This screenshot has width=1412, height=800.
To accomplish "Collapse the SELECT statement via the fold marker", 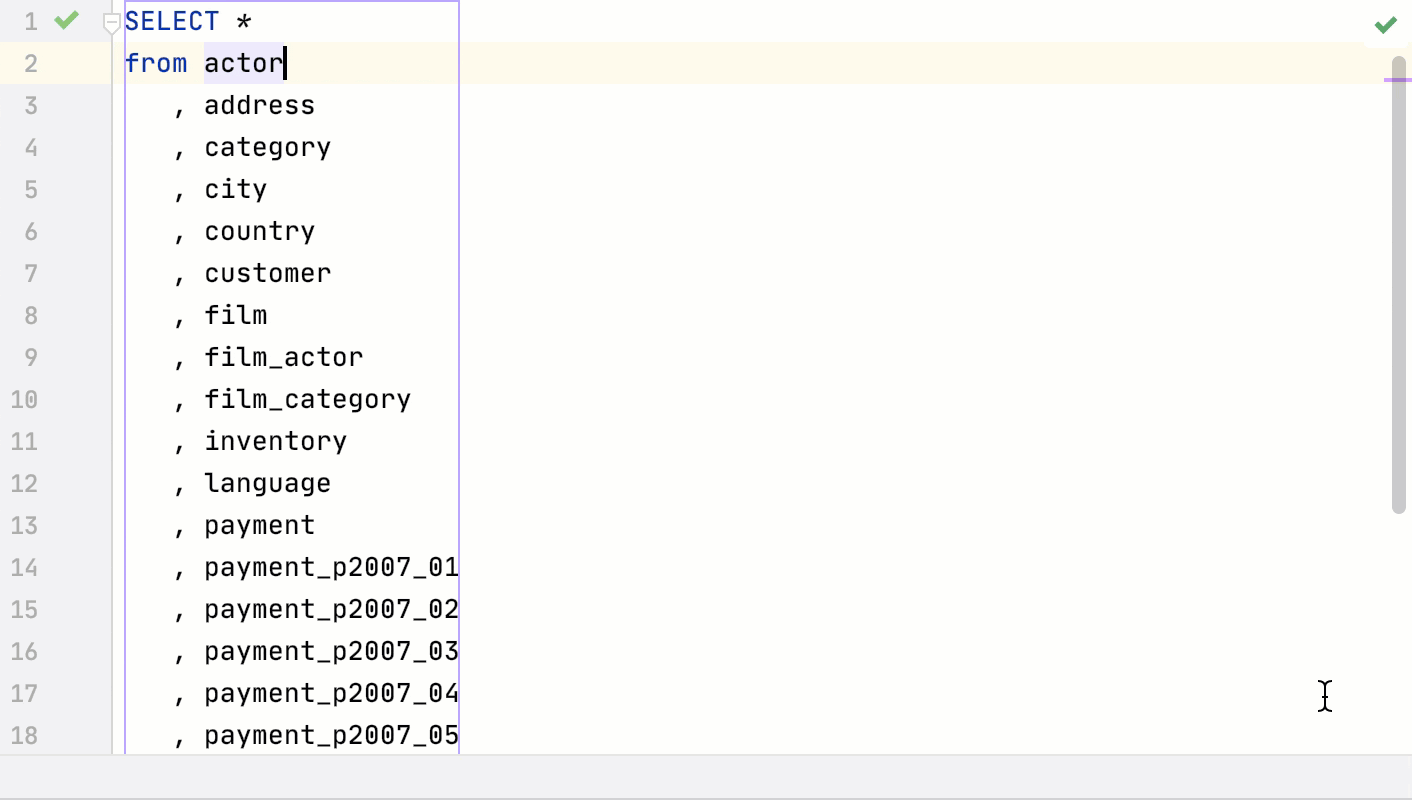I will [x=112, y=20].
